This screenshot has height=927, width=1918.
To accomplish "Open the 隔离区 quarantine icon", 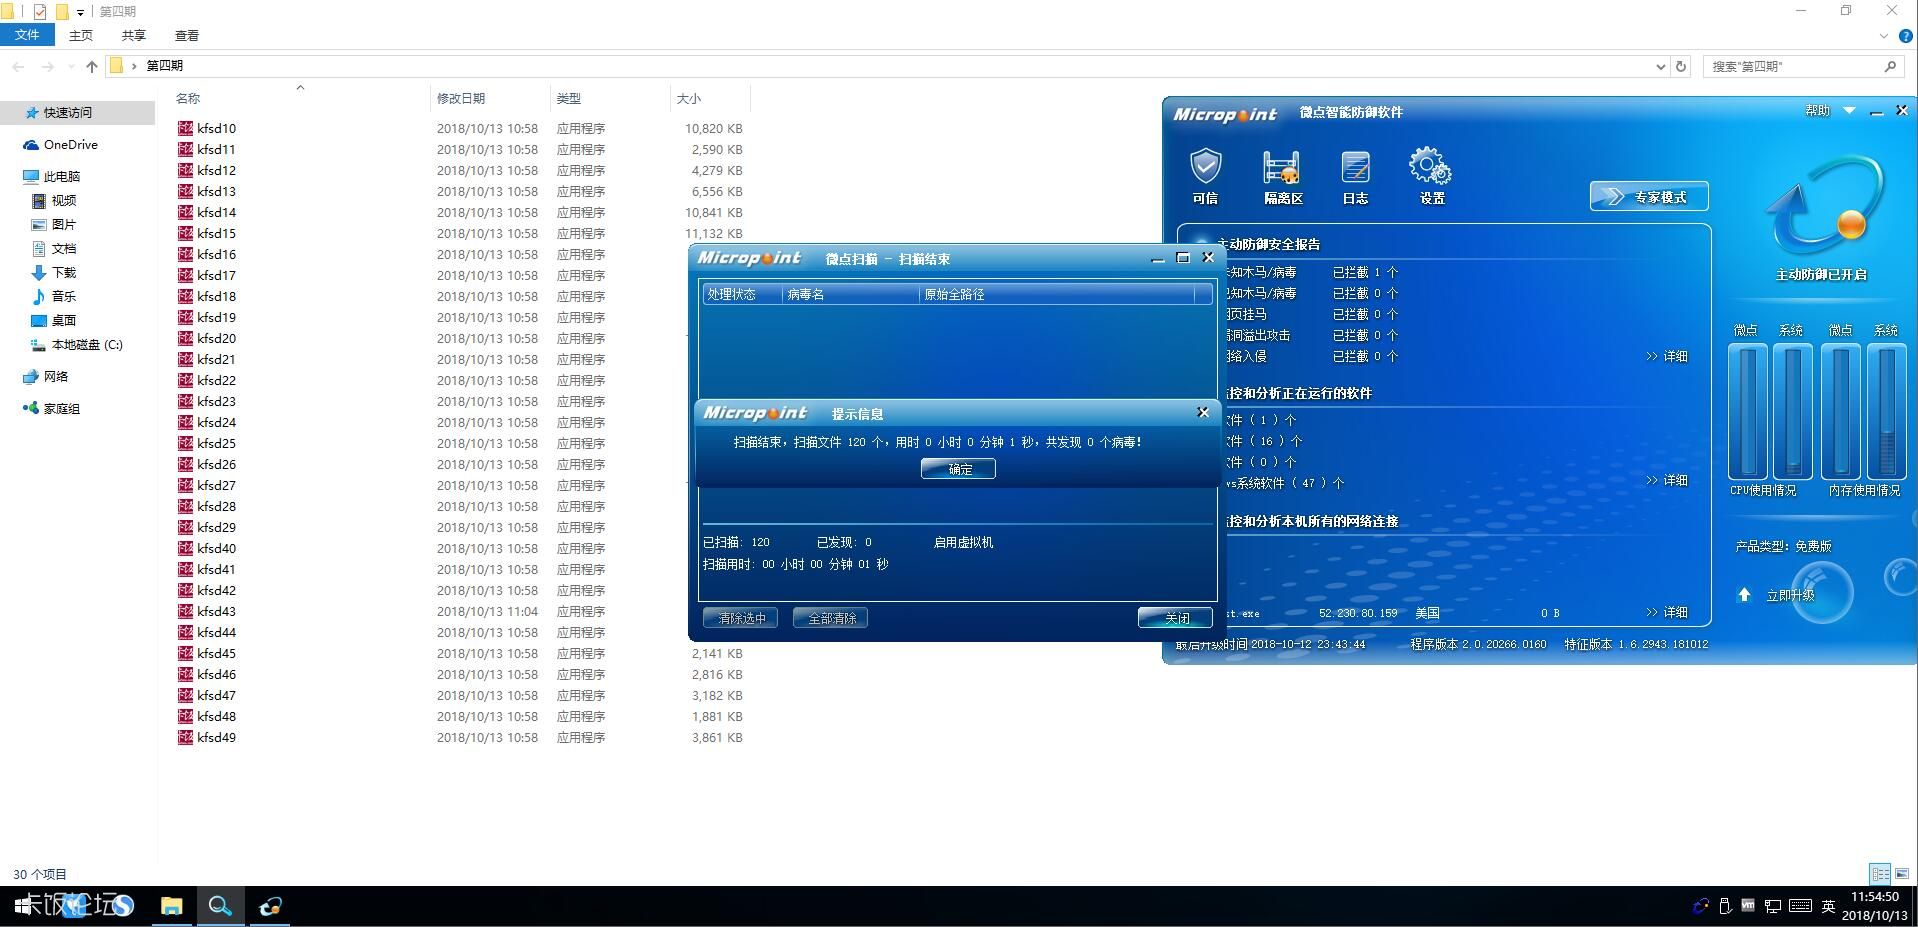I will pyautogui.click(x=1283, y=176).
